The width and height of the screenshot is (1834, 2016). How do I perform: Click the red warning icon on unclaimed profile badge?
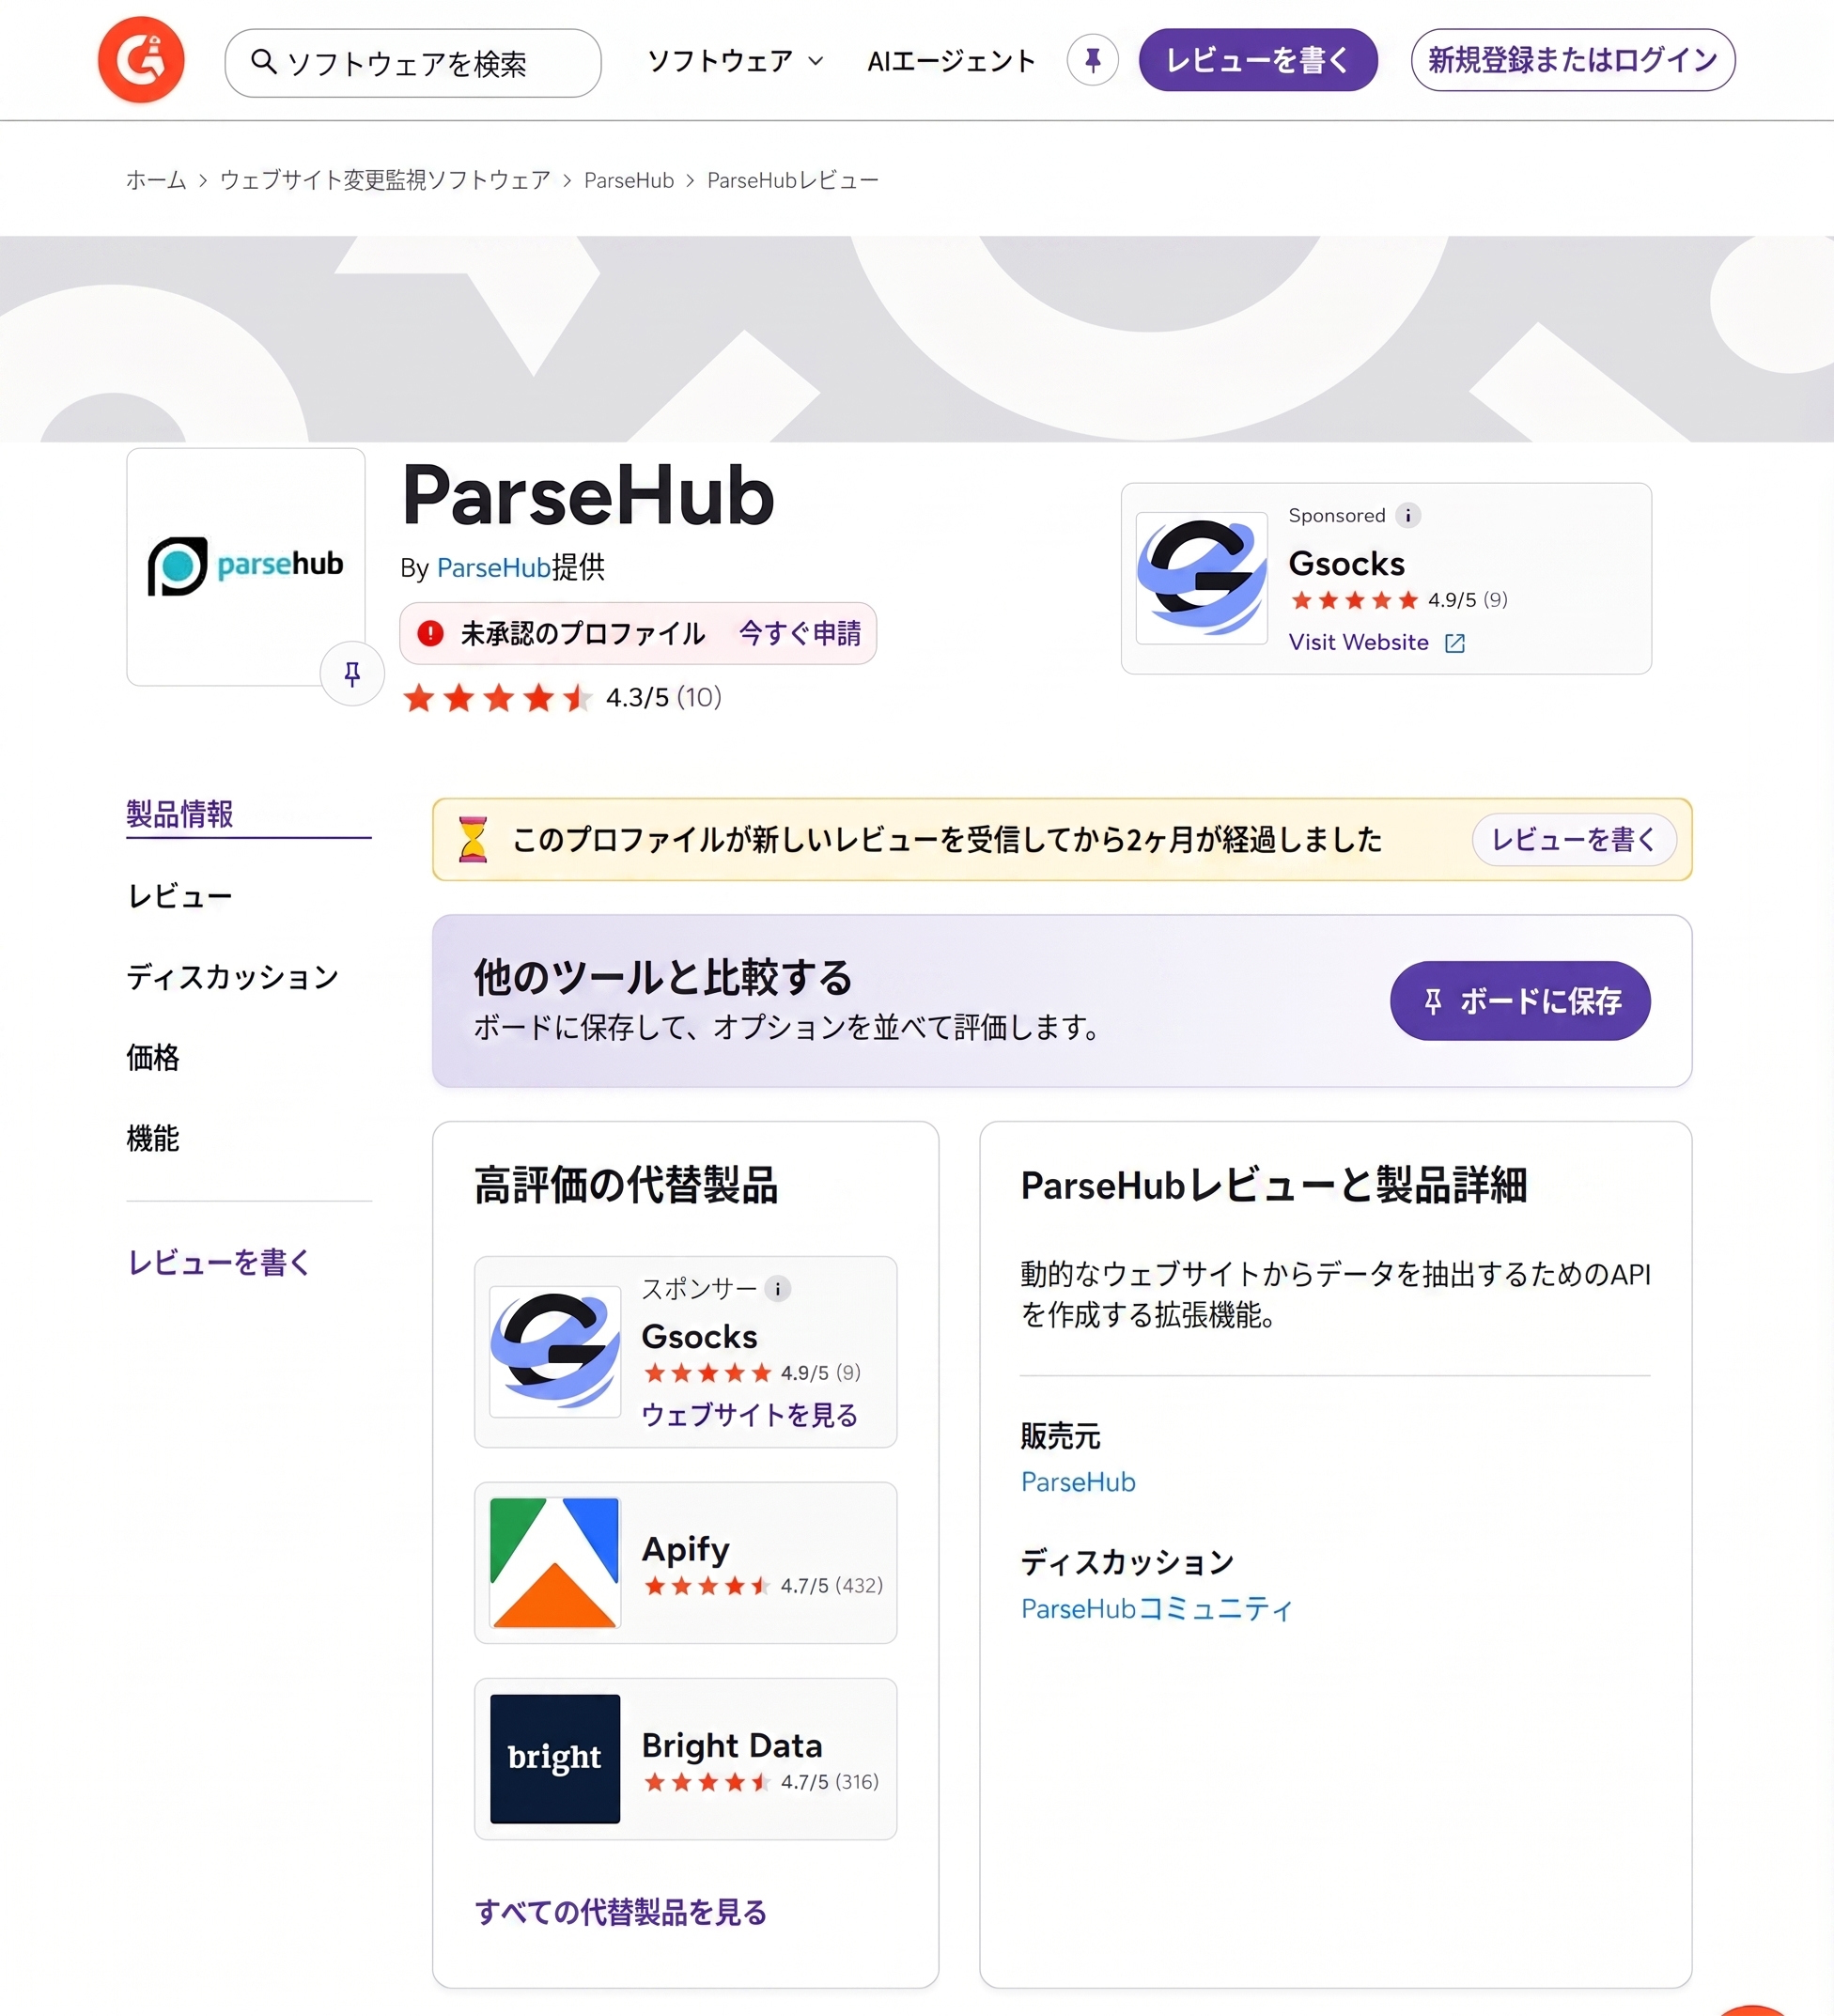[430, 633]
